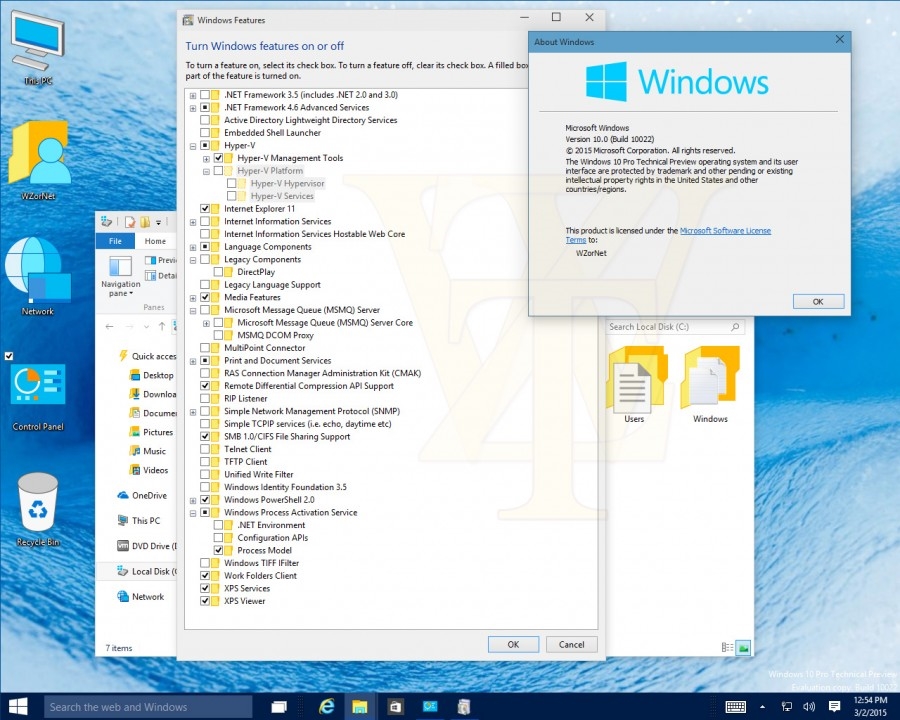Open File Explorer from the taskbar
This screenshot has height=720, width=900.
[360, 706]
